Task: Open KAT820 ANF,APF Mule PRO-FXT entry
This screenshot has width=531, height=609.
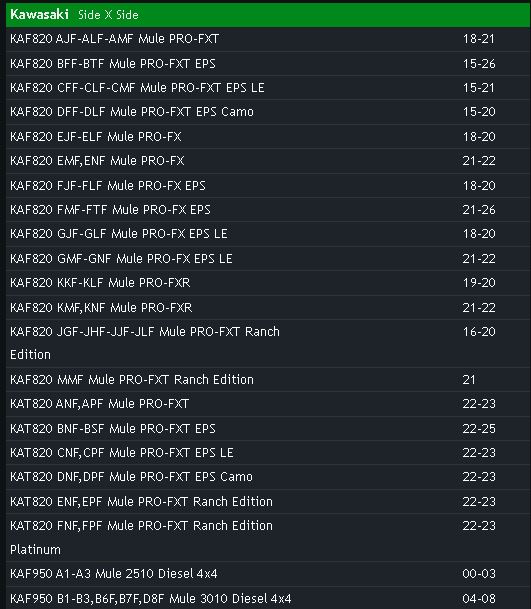Action: (268, 404)
